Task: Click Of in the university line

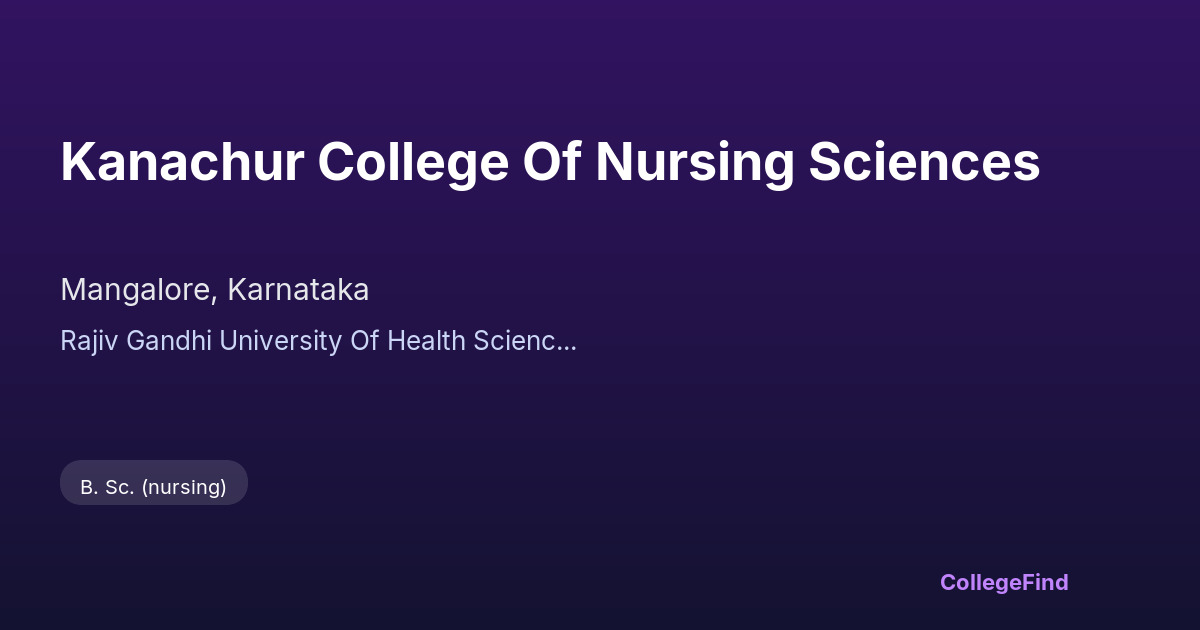Action: click(x=363, y=341)
